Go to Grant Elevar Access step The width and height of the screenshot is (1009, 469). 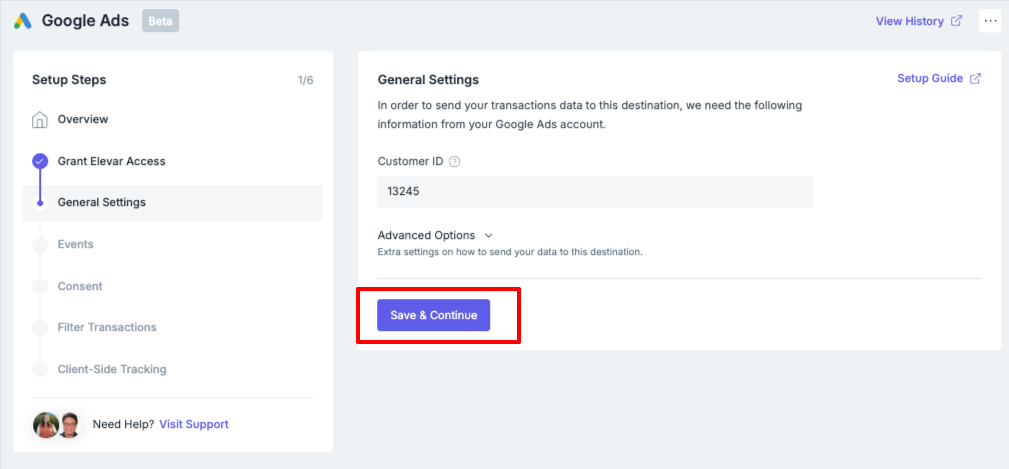pyautogui.click(x=111, y=161)
